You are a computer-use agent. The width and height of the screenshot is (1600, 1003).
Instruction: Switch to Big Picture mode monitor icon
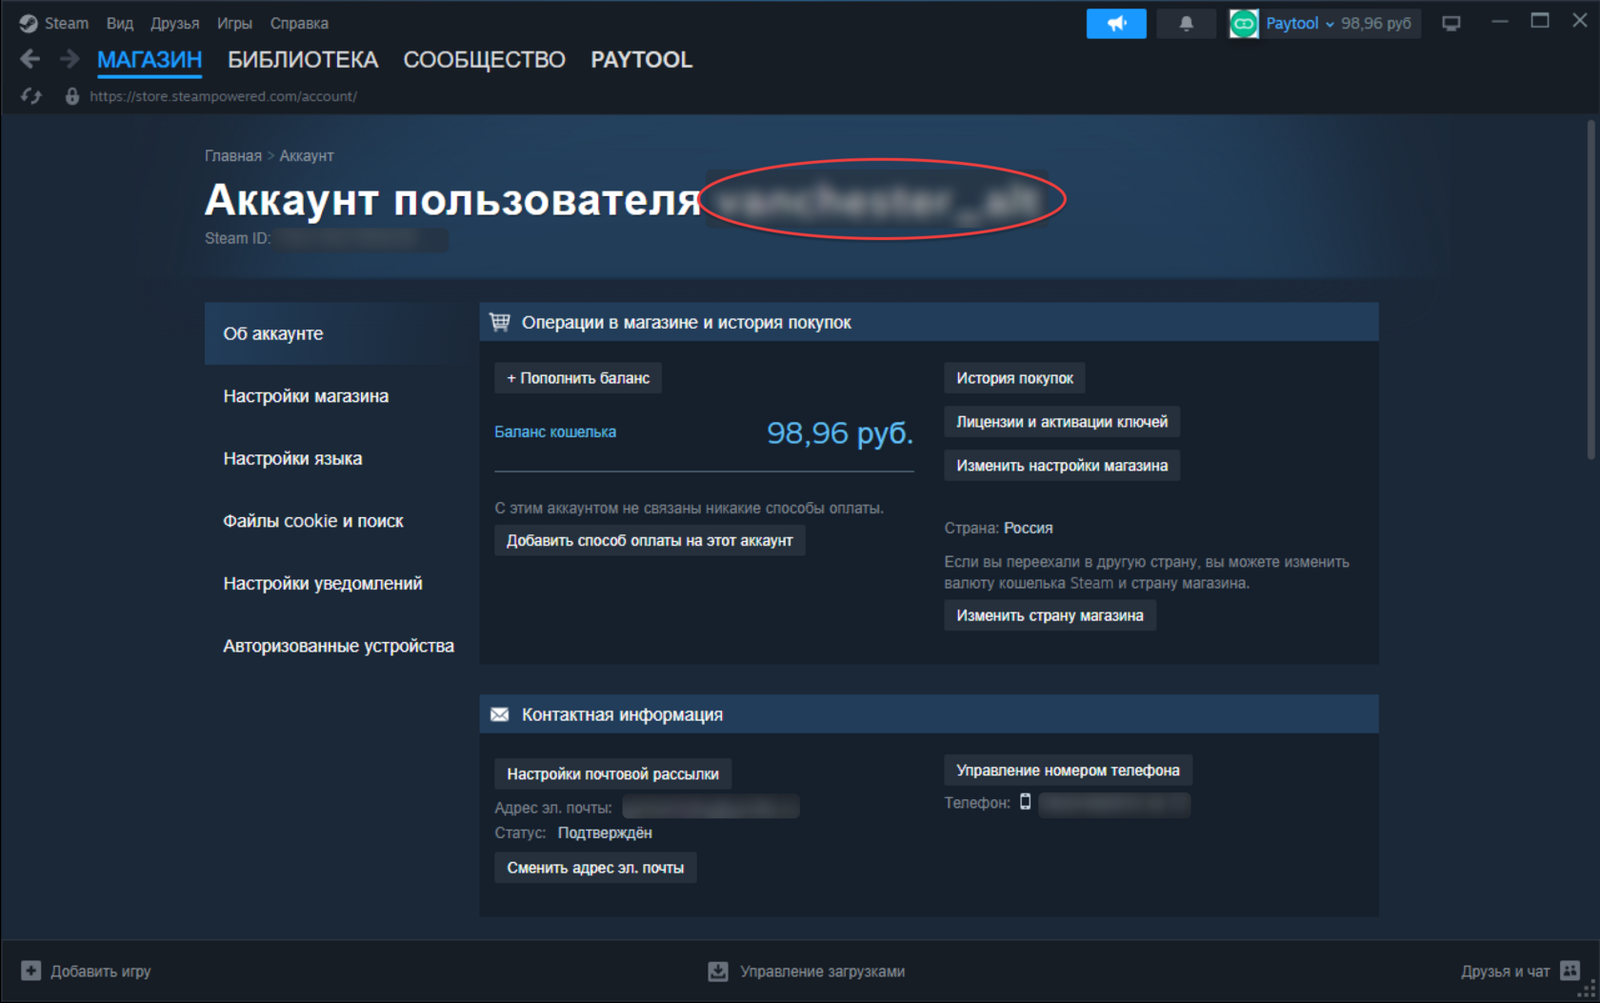click(1451, 23)
